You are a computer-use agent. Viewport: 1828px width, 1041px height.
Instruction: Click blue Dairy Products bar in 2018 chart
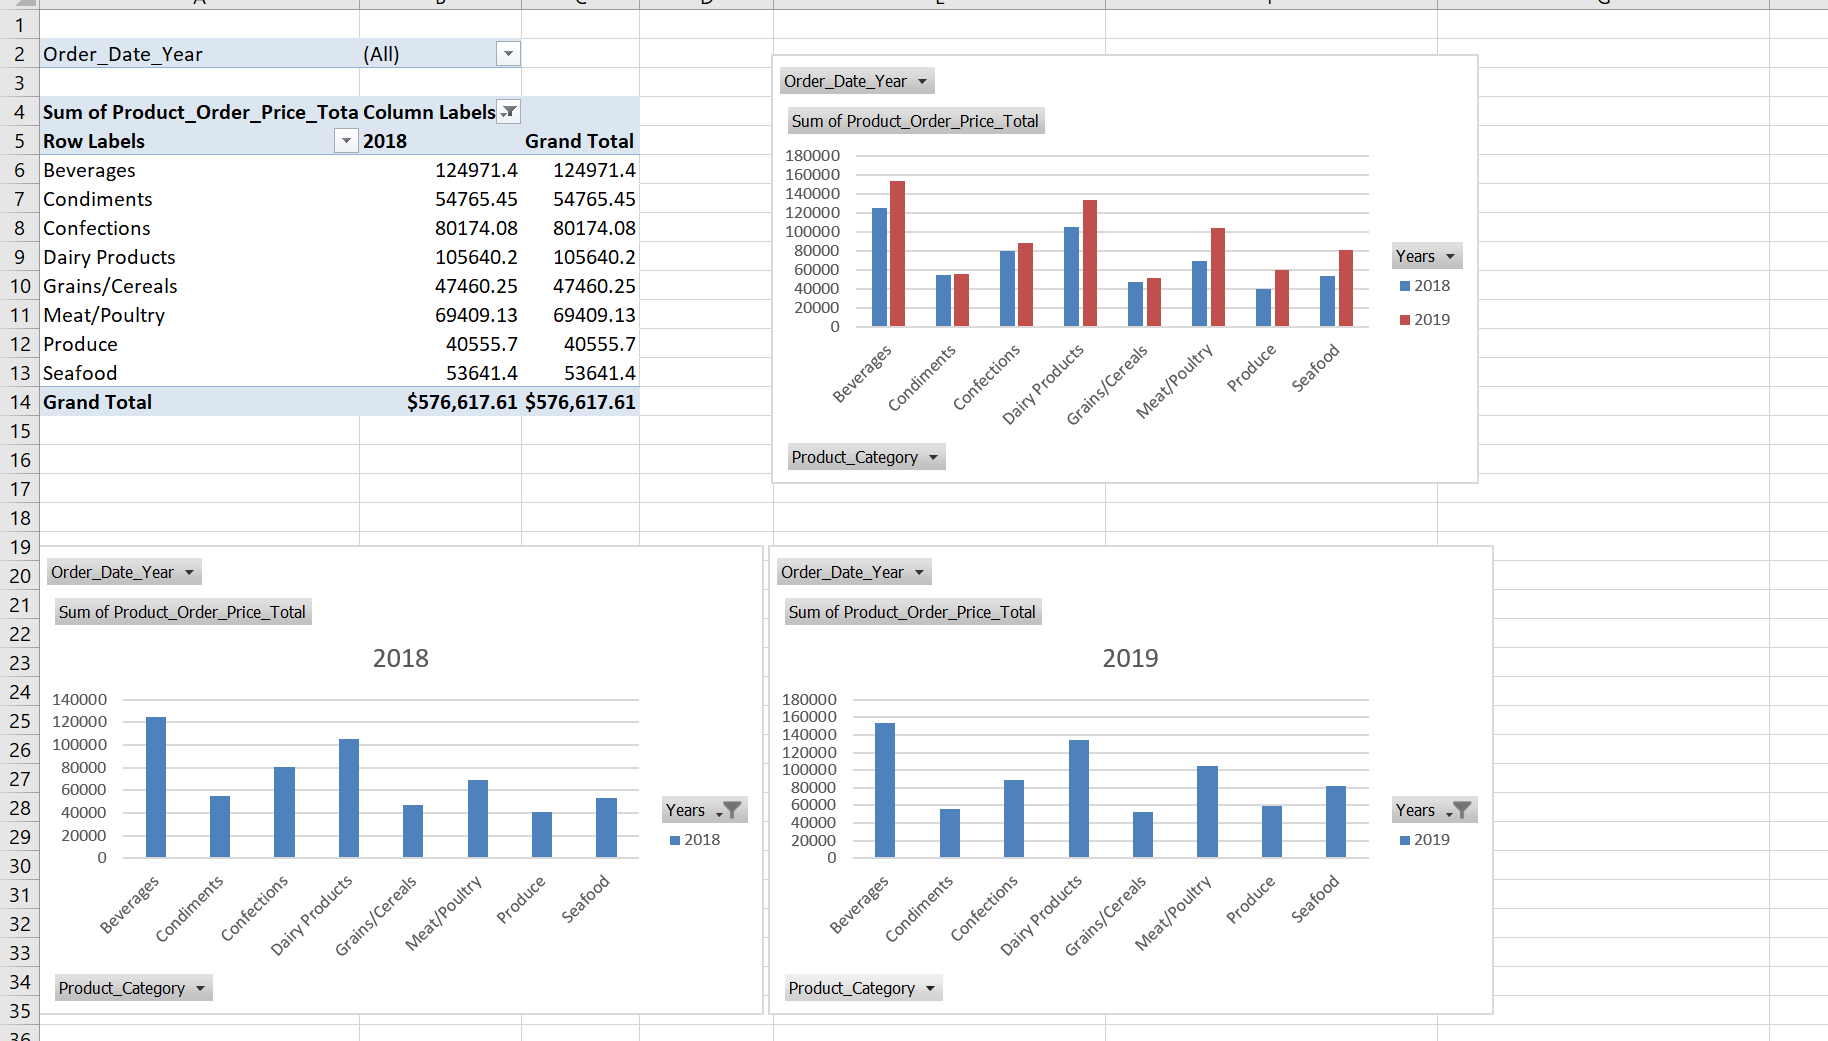[x=349, y=798]
